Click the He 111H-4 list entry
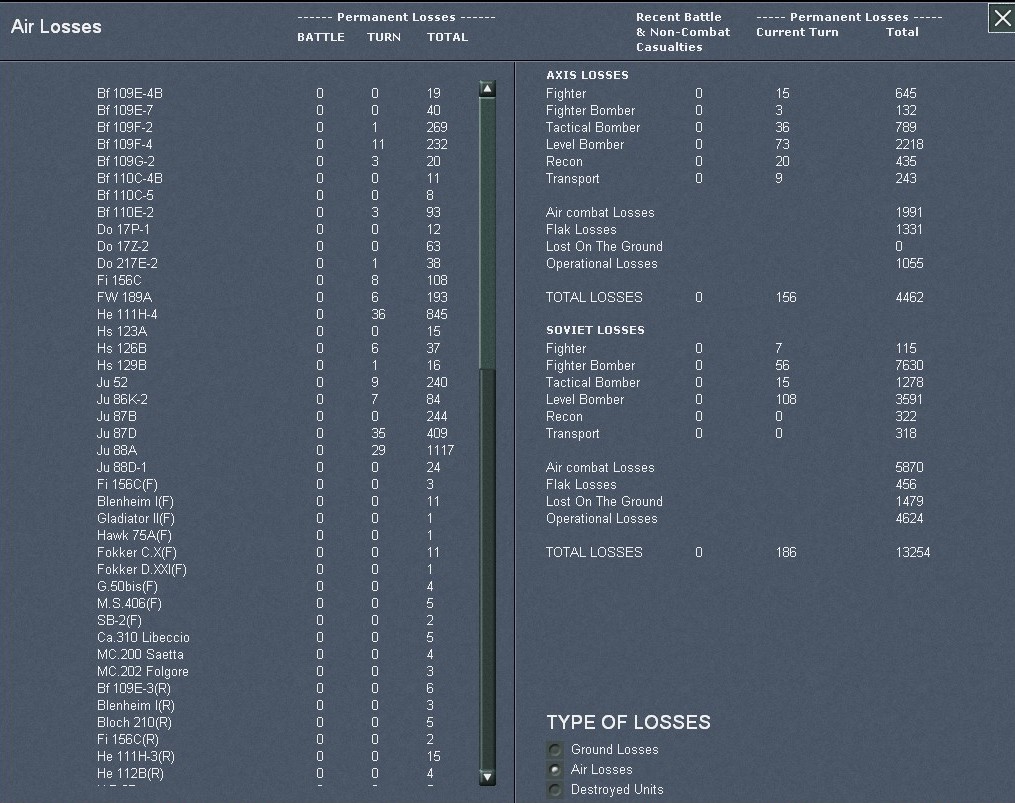 pos(127,315)
